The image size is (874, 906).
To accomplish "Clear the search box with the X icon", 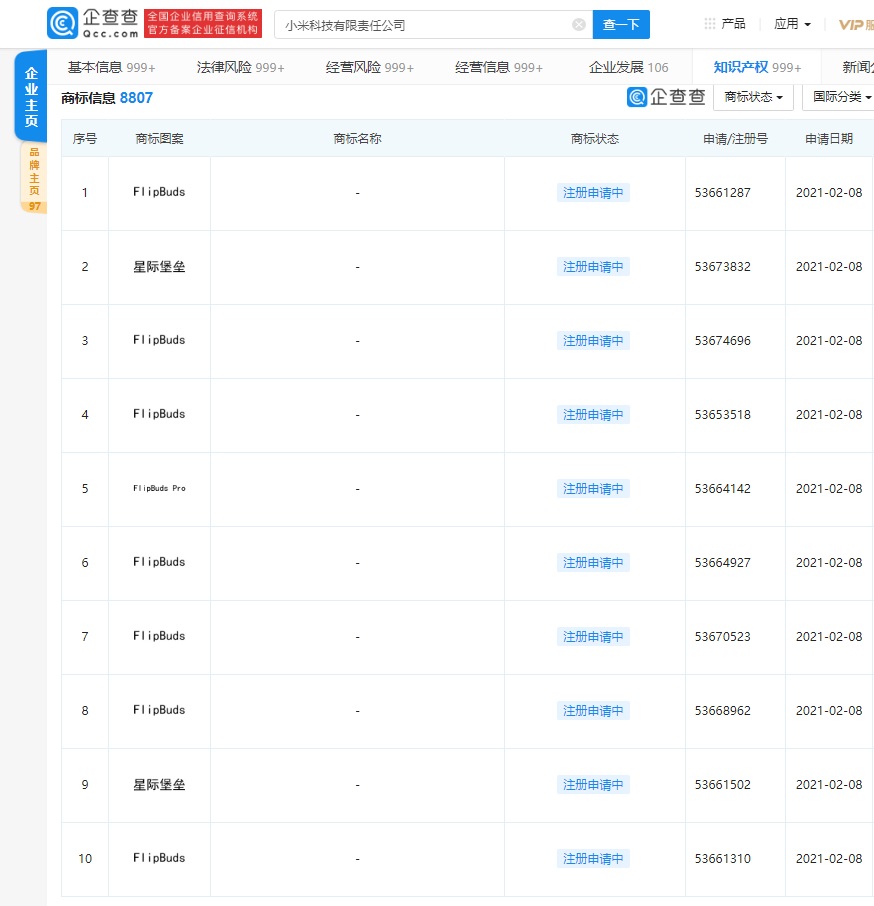I will (x=578, y=24).
